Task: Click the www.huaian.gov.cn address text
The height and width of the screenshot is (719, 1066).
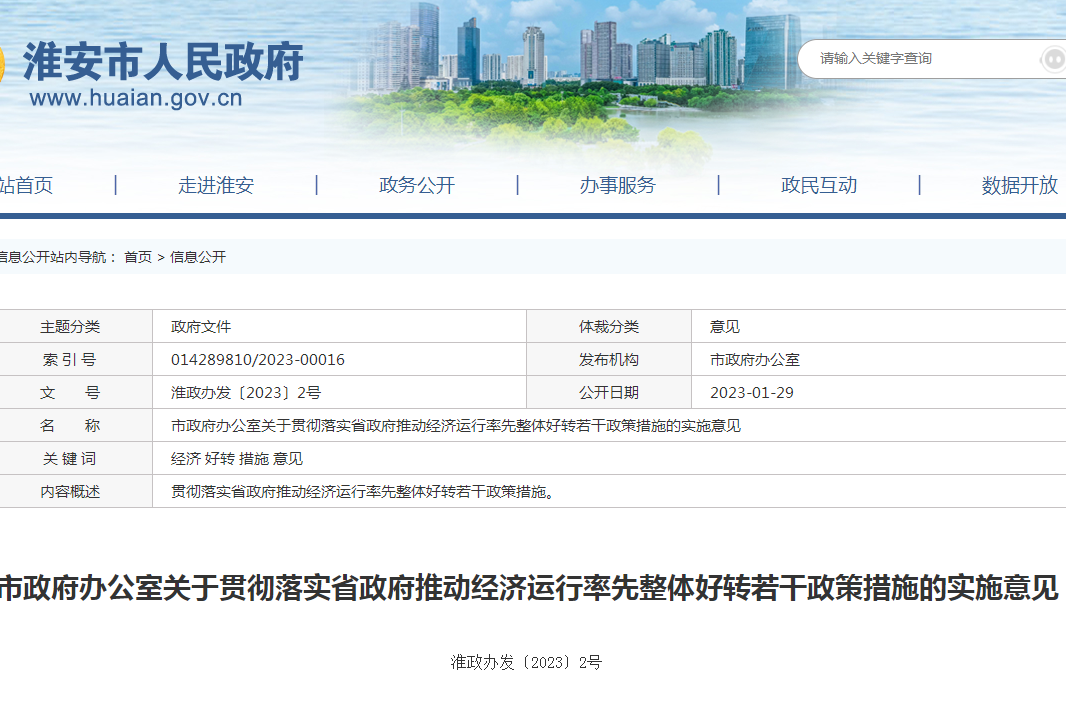Action: (136, 98)
